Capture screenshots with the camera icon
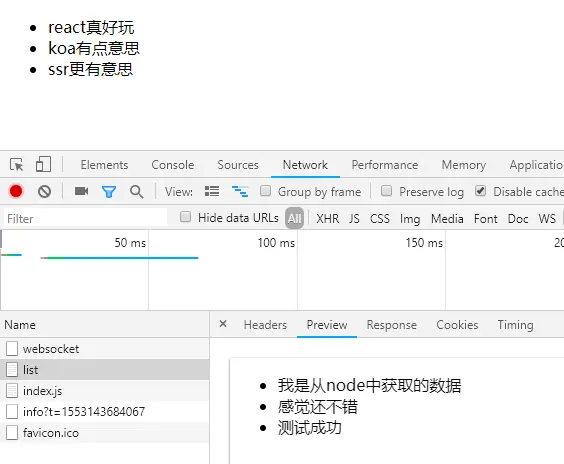 82,191
